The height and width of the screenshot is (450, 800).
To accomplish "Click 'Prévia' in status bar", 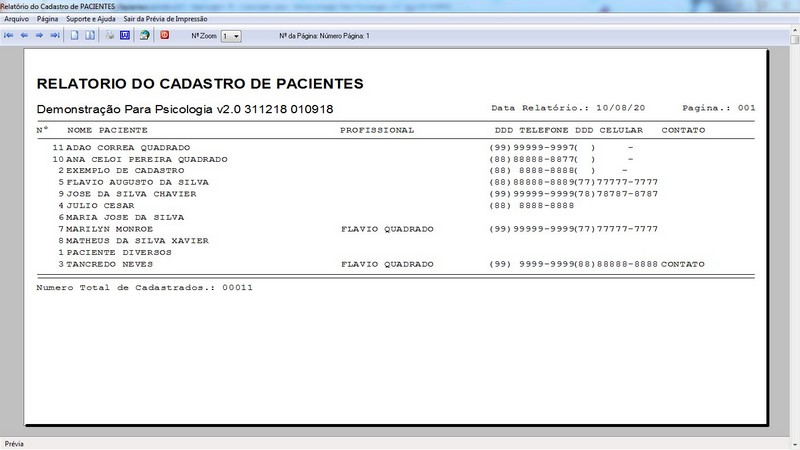I will [x=14, y=444].
